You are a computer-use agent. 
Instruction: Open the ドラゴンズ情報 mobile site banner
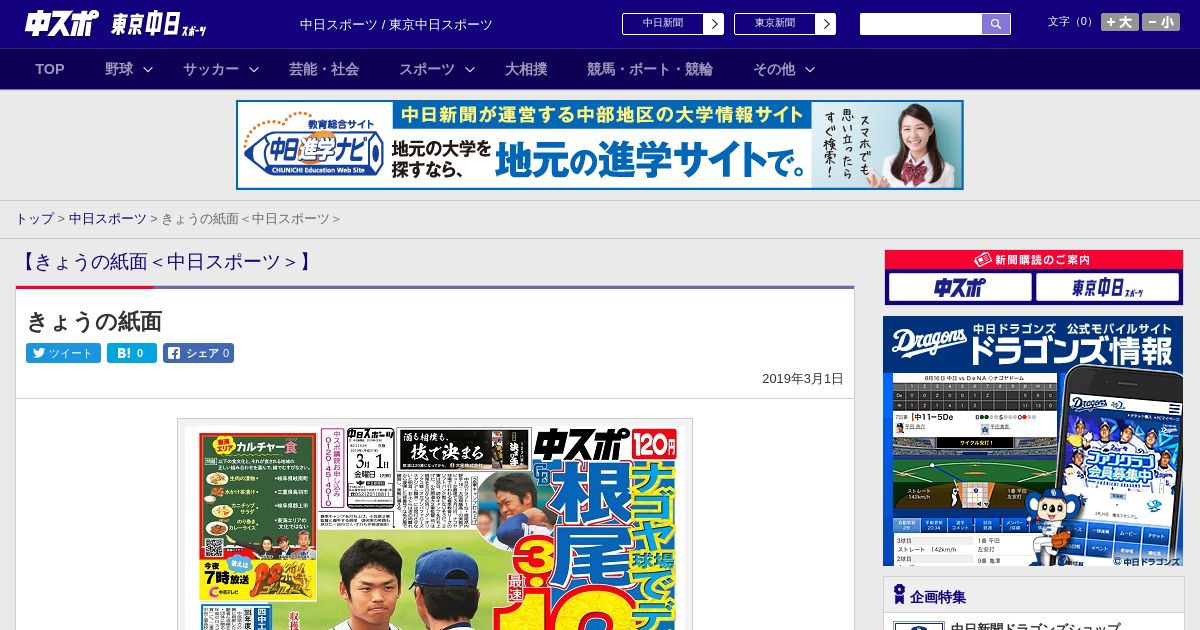pos(1033,441)
